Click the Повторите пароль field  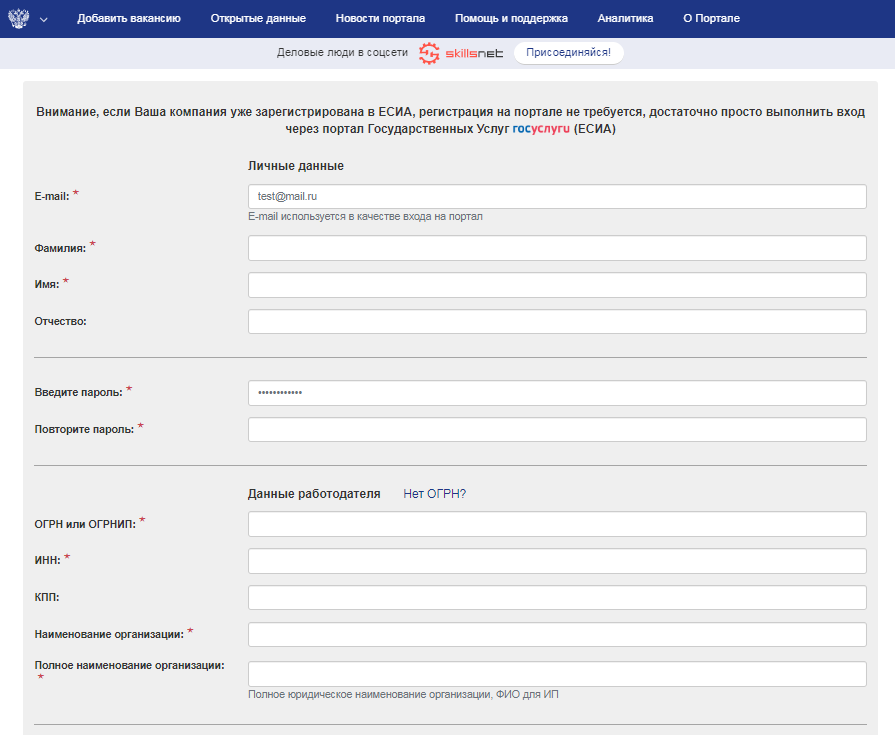click(x=557, y=430)
